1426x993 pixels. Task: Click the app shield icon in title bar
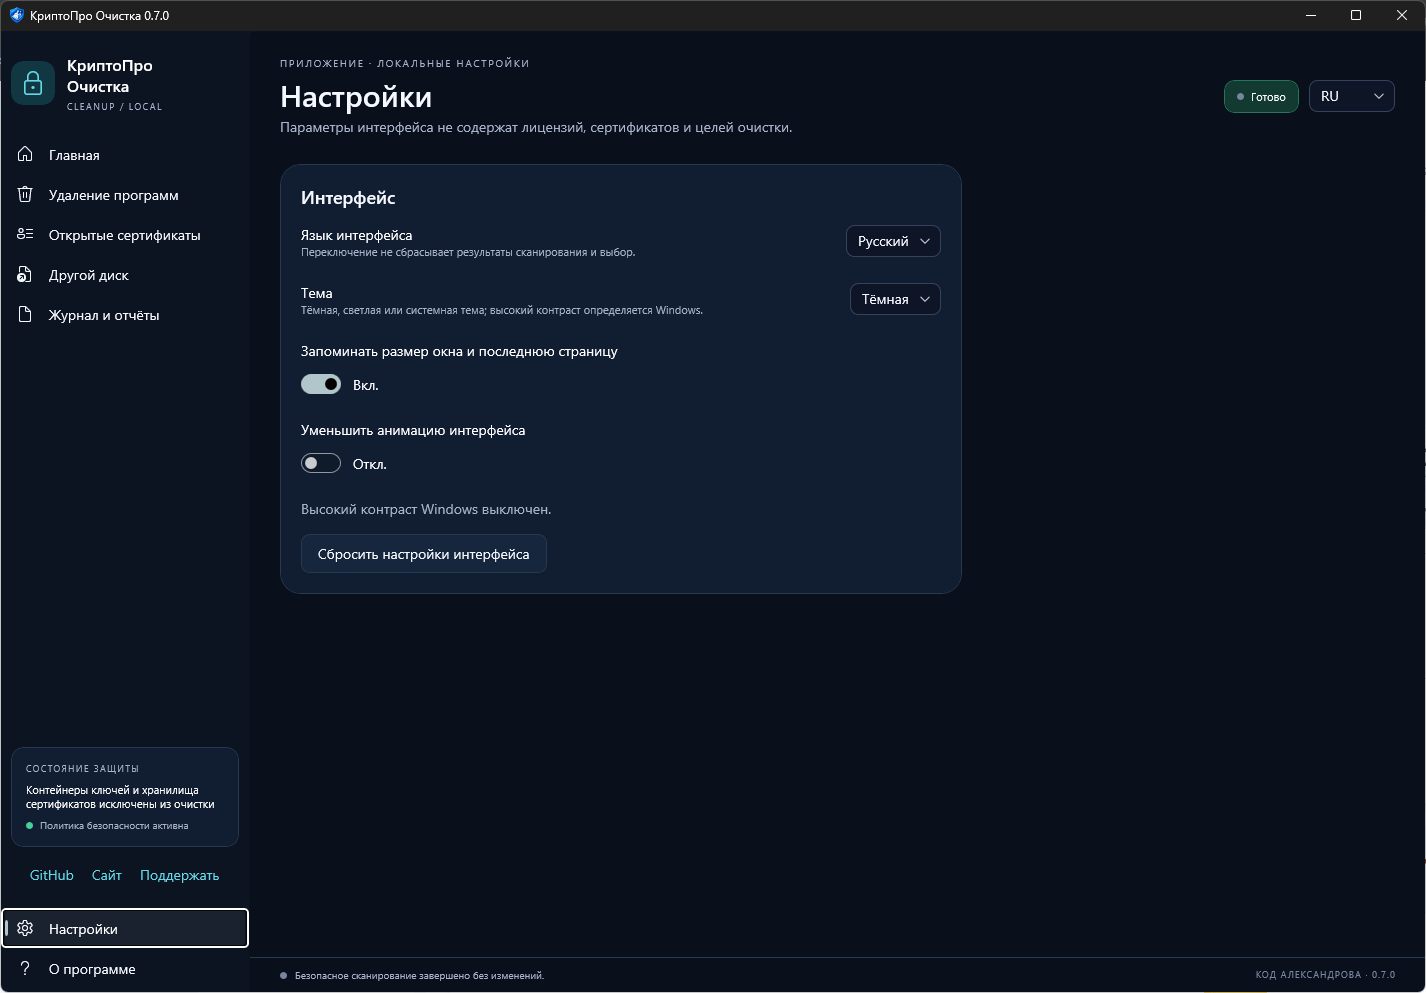pyautogui.click(x=16, y=15)
